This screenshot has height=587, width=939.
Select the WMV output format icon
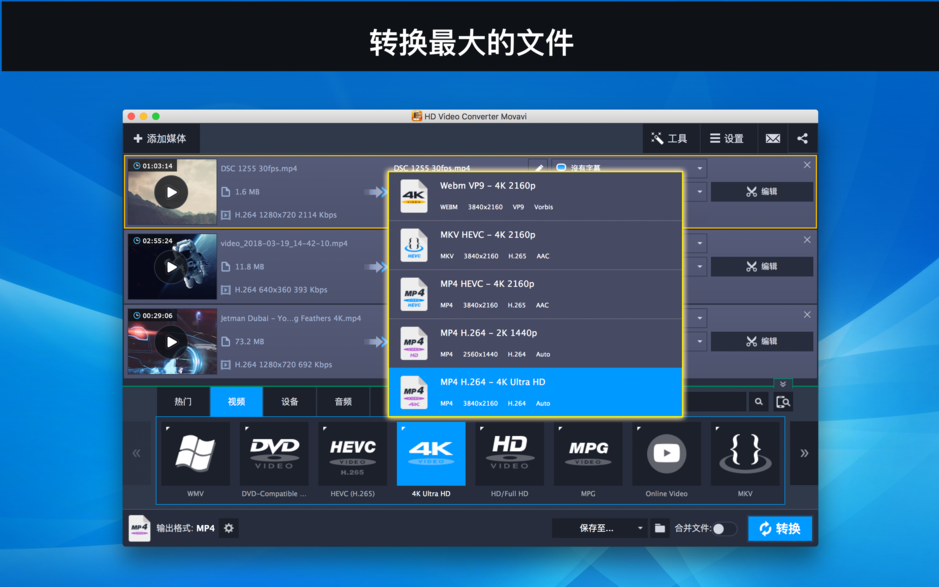[195, 453]
